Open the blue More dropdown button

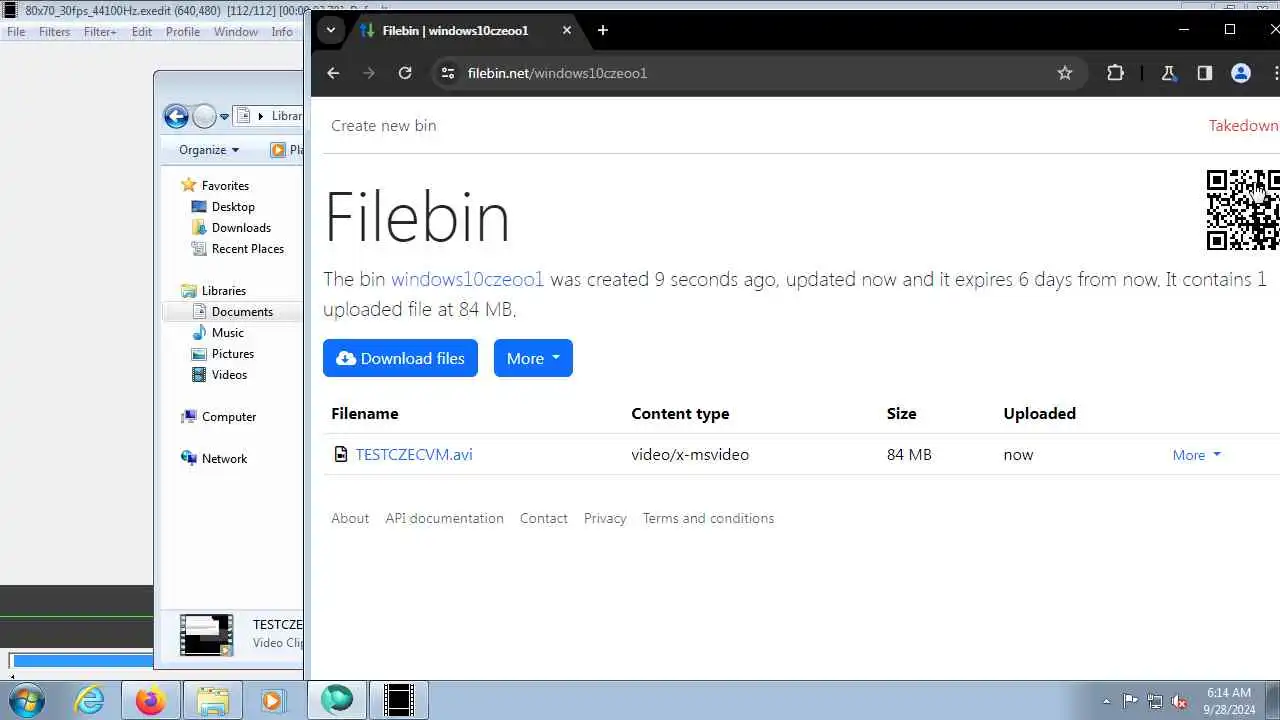tap(533, 358)
